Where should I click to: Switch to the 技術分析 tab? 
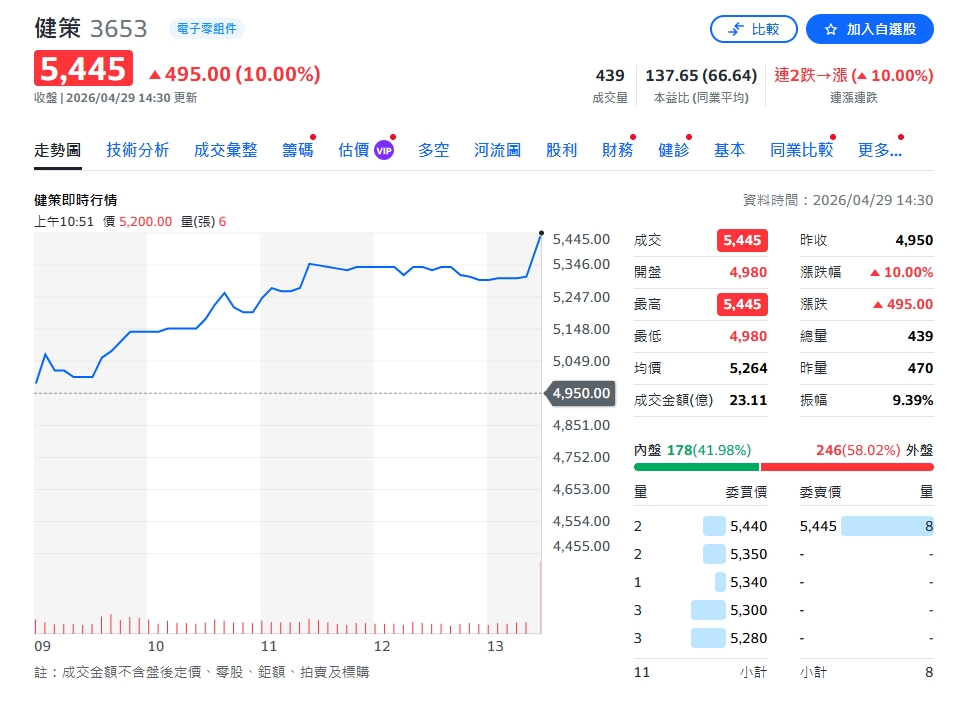click(137, 148)
